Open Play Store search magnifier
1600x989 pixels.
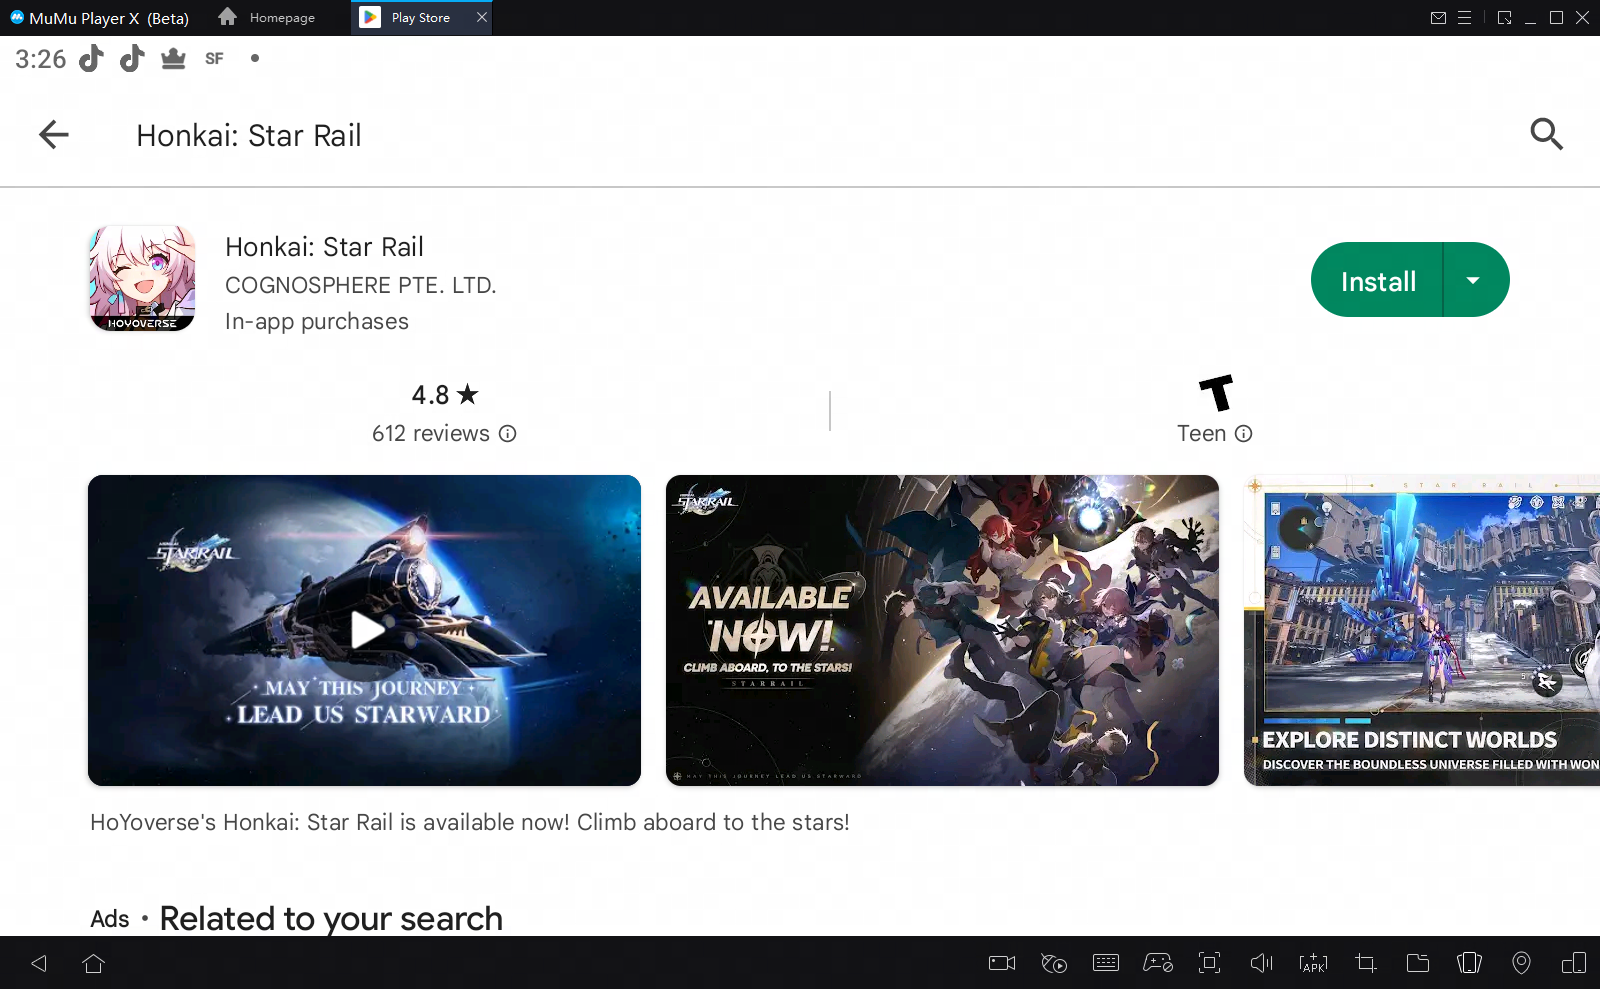(1546, 134)
